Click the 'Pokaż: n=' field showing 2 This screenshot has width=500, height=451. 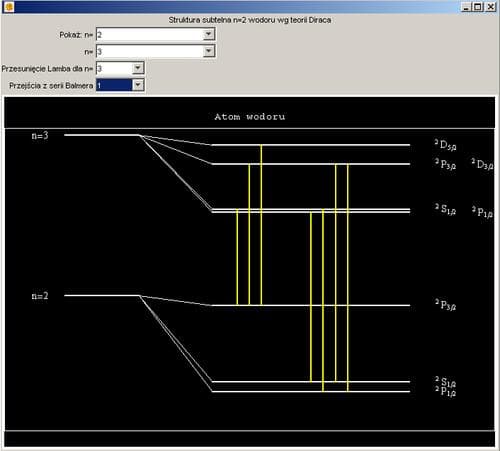pos(150,34)
